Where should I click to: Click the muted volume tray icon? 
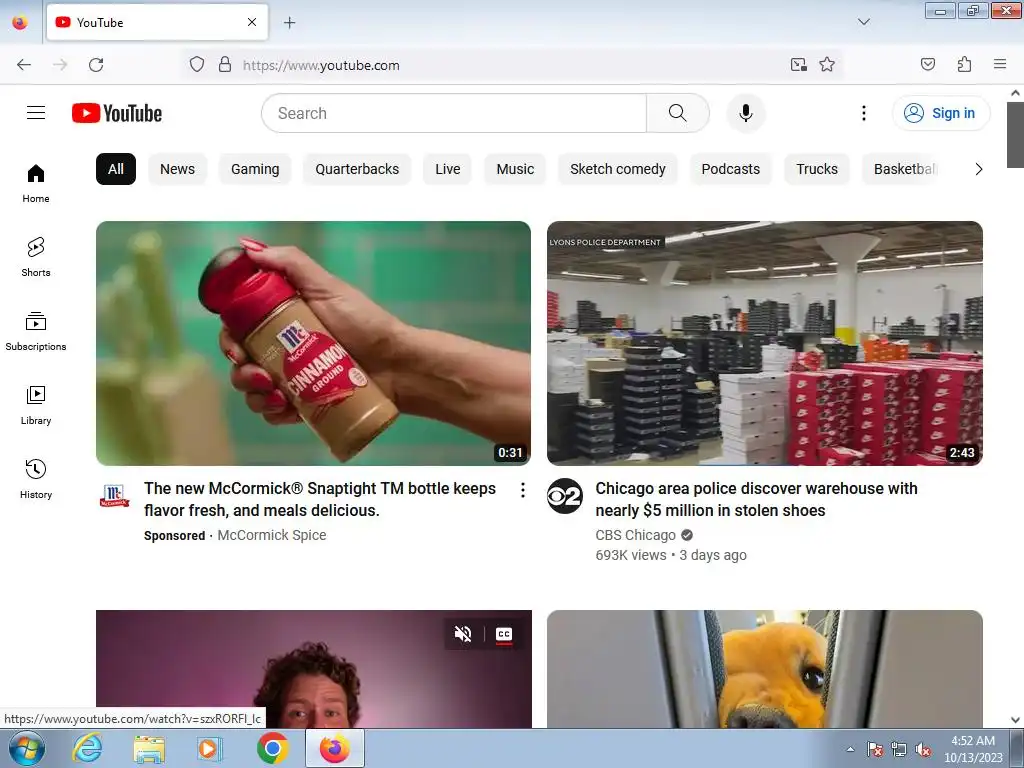coord(923,750)
